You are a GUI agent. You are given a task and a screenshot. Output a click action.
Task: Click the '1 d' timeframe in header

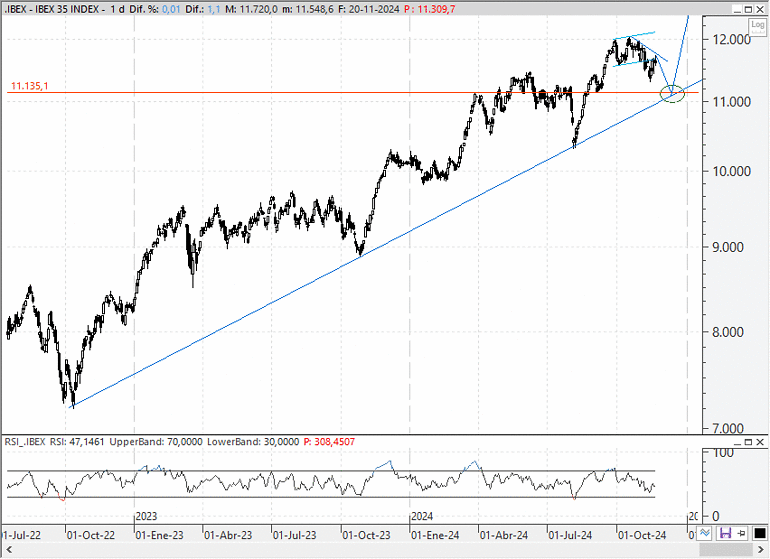tap(117, 9)
